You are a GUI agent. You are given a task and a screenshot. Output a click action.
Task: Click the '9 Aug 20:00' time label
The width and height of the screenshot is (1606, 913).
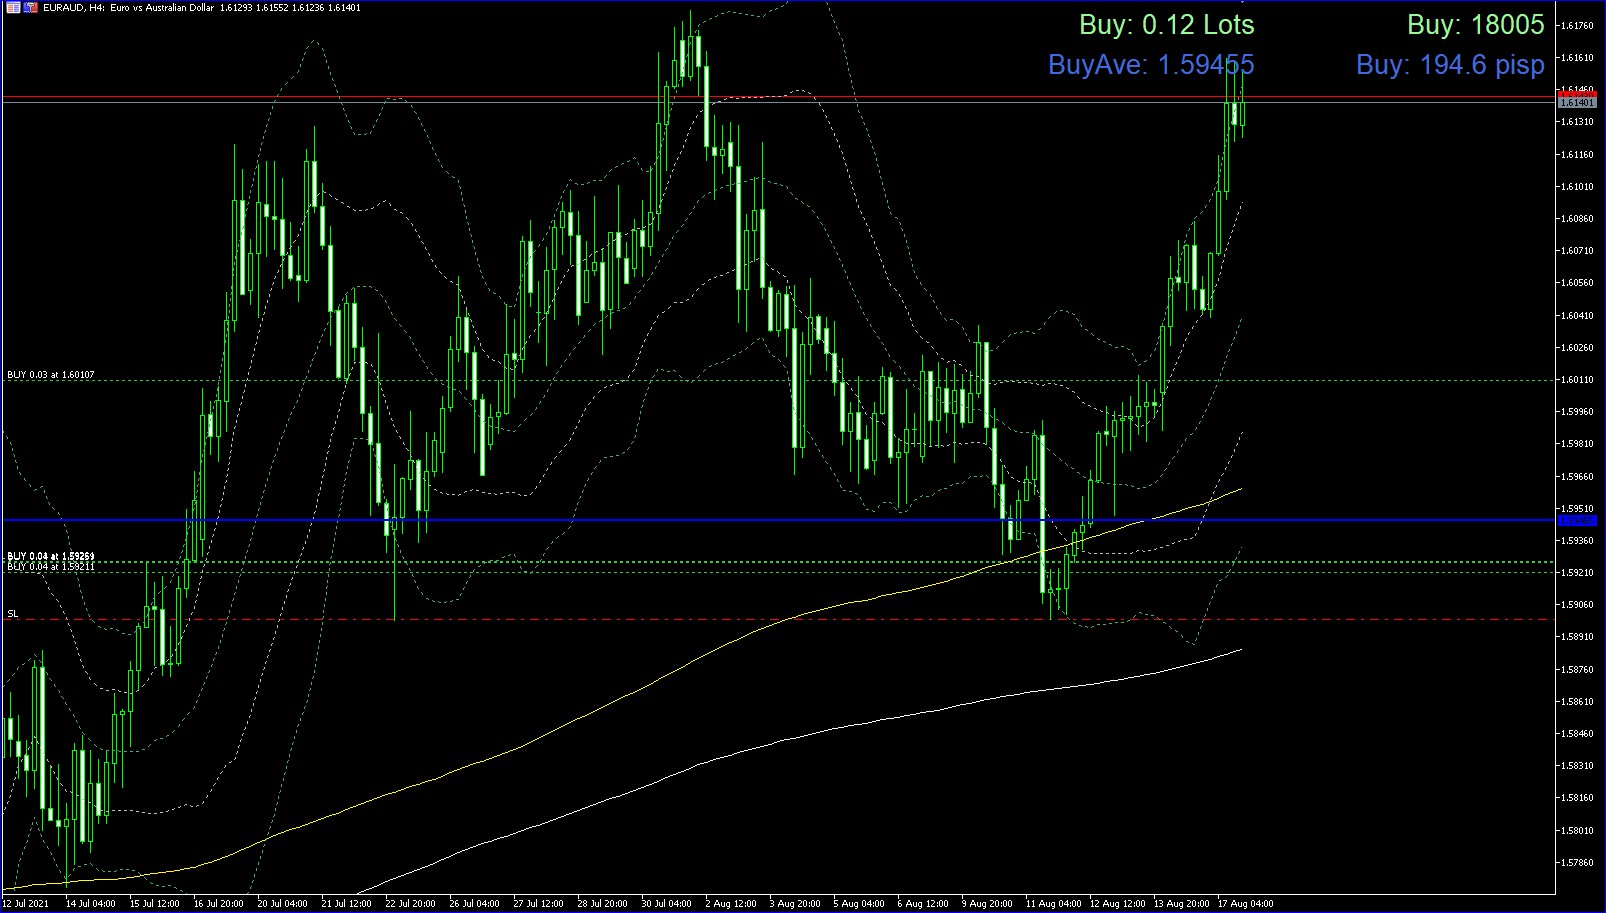[986, 904]
